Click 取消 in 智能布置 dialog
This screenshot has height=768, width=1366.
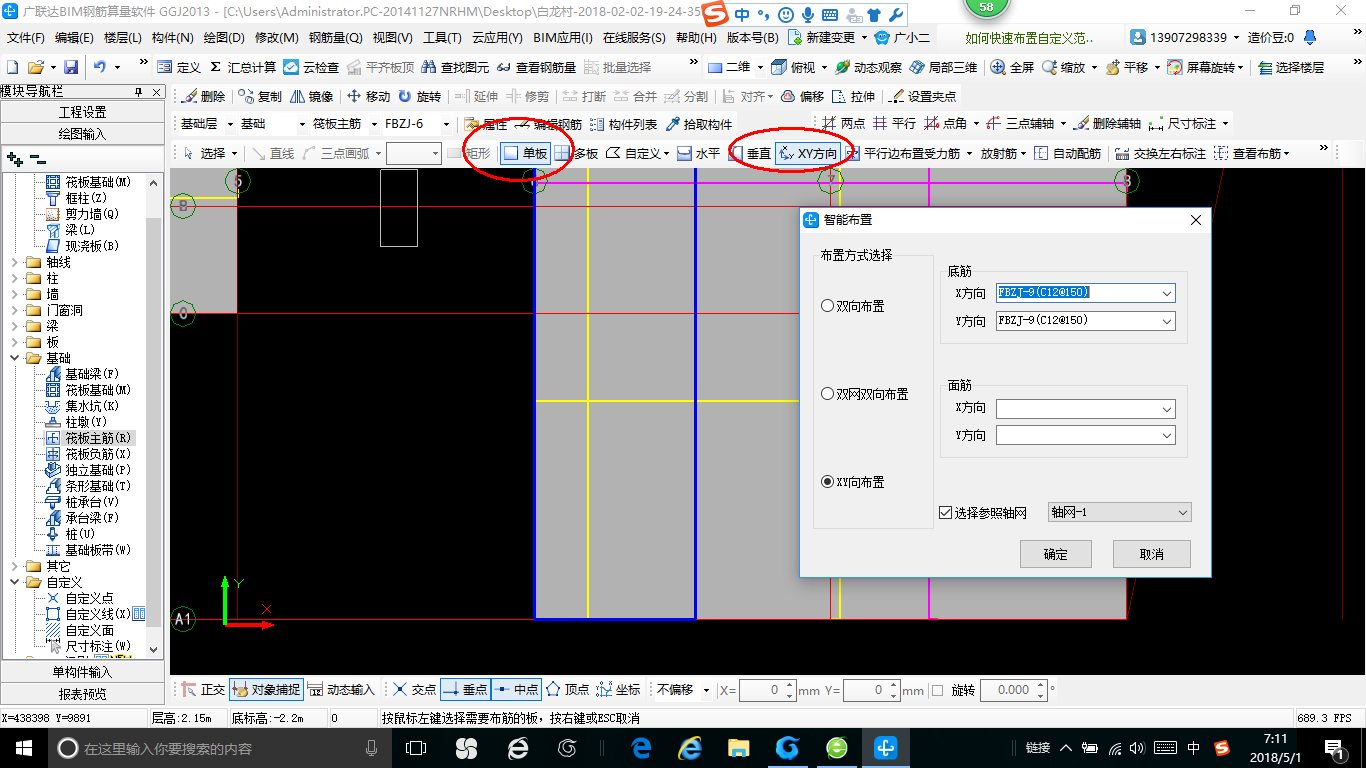(1151, 554)
